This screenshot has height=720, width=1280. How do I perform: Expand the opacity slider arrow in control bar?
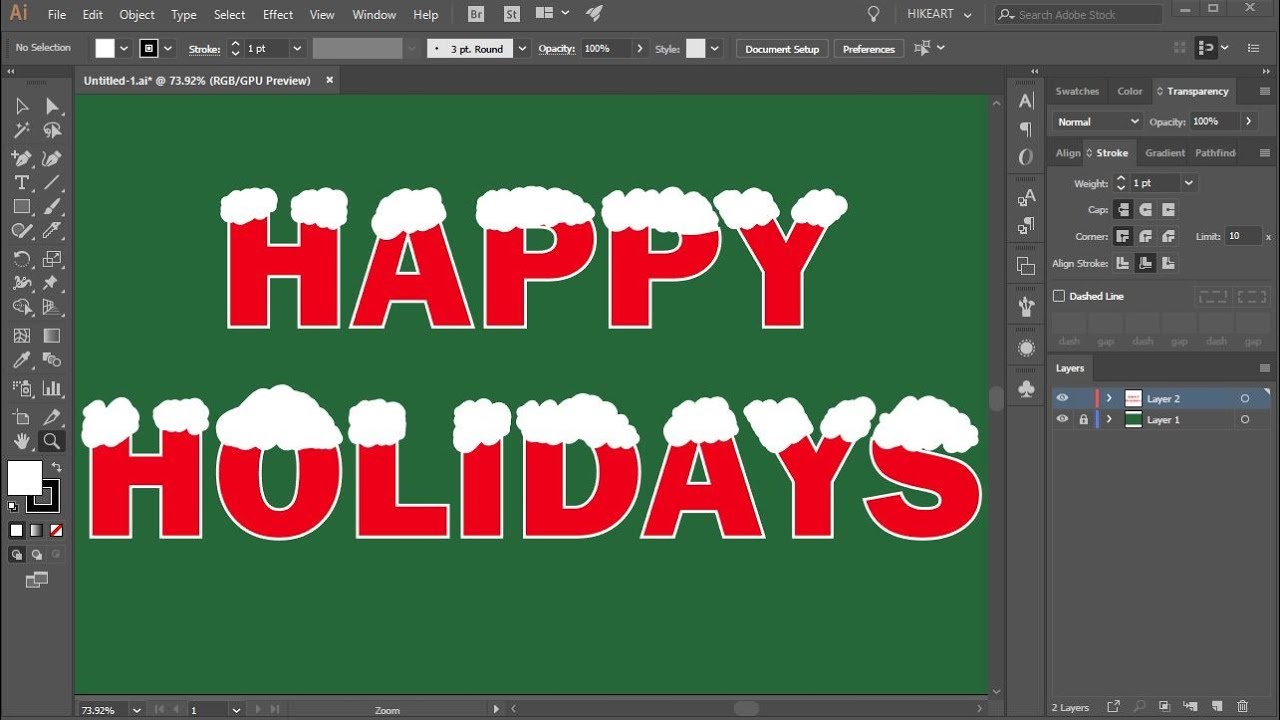coord(640,48)
